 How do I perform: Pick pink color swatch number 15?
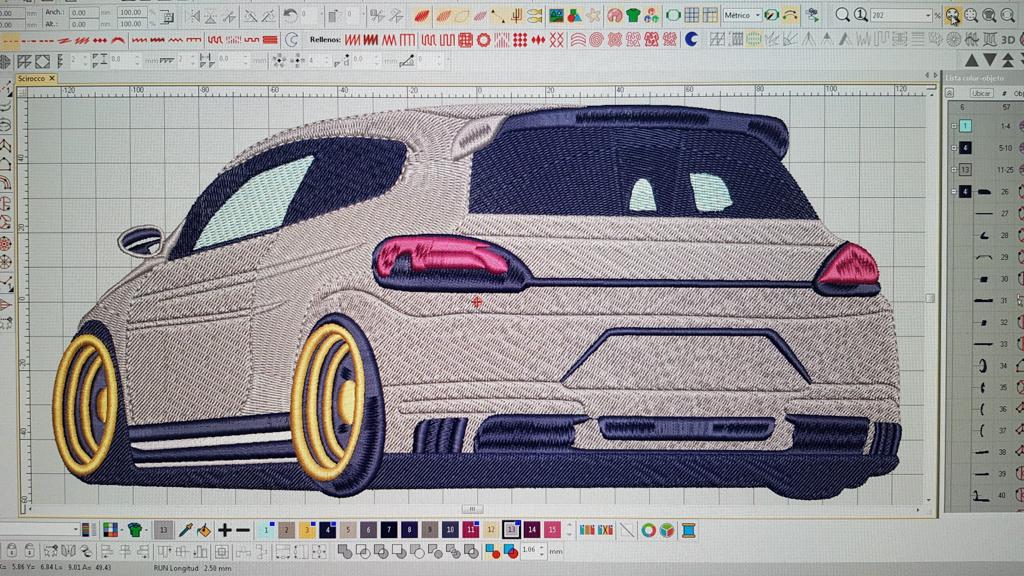click(x=552, y=530)
